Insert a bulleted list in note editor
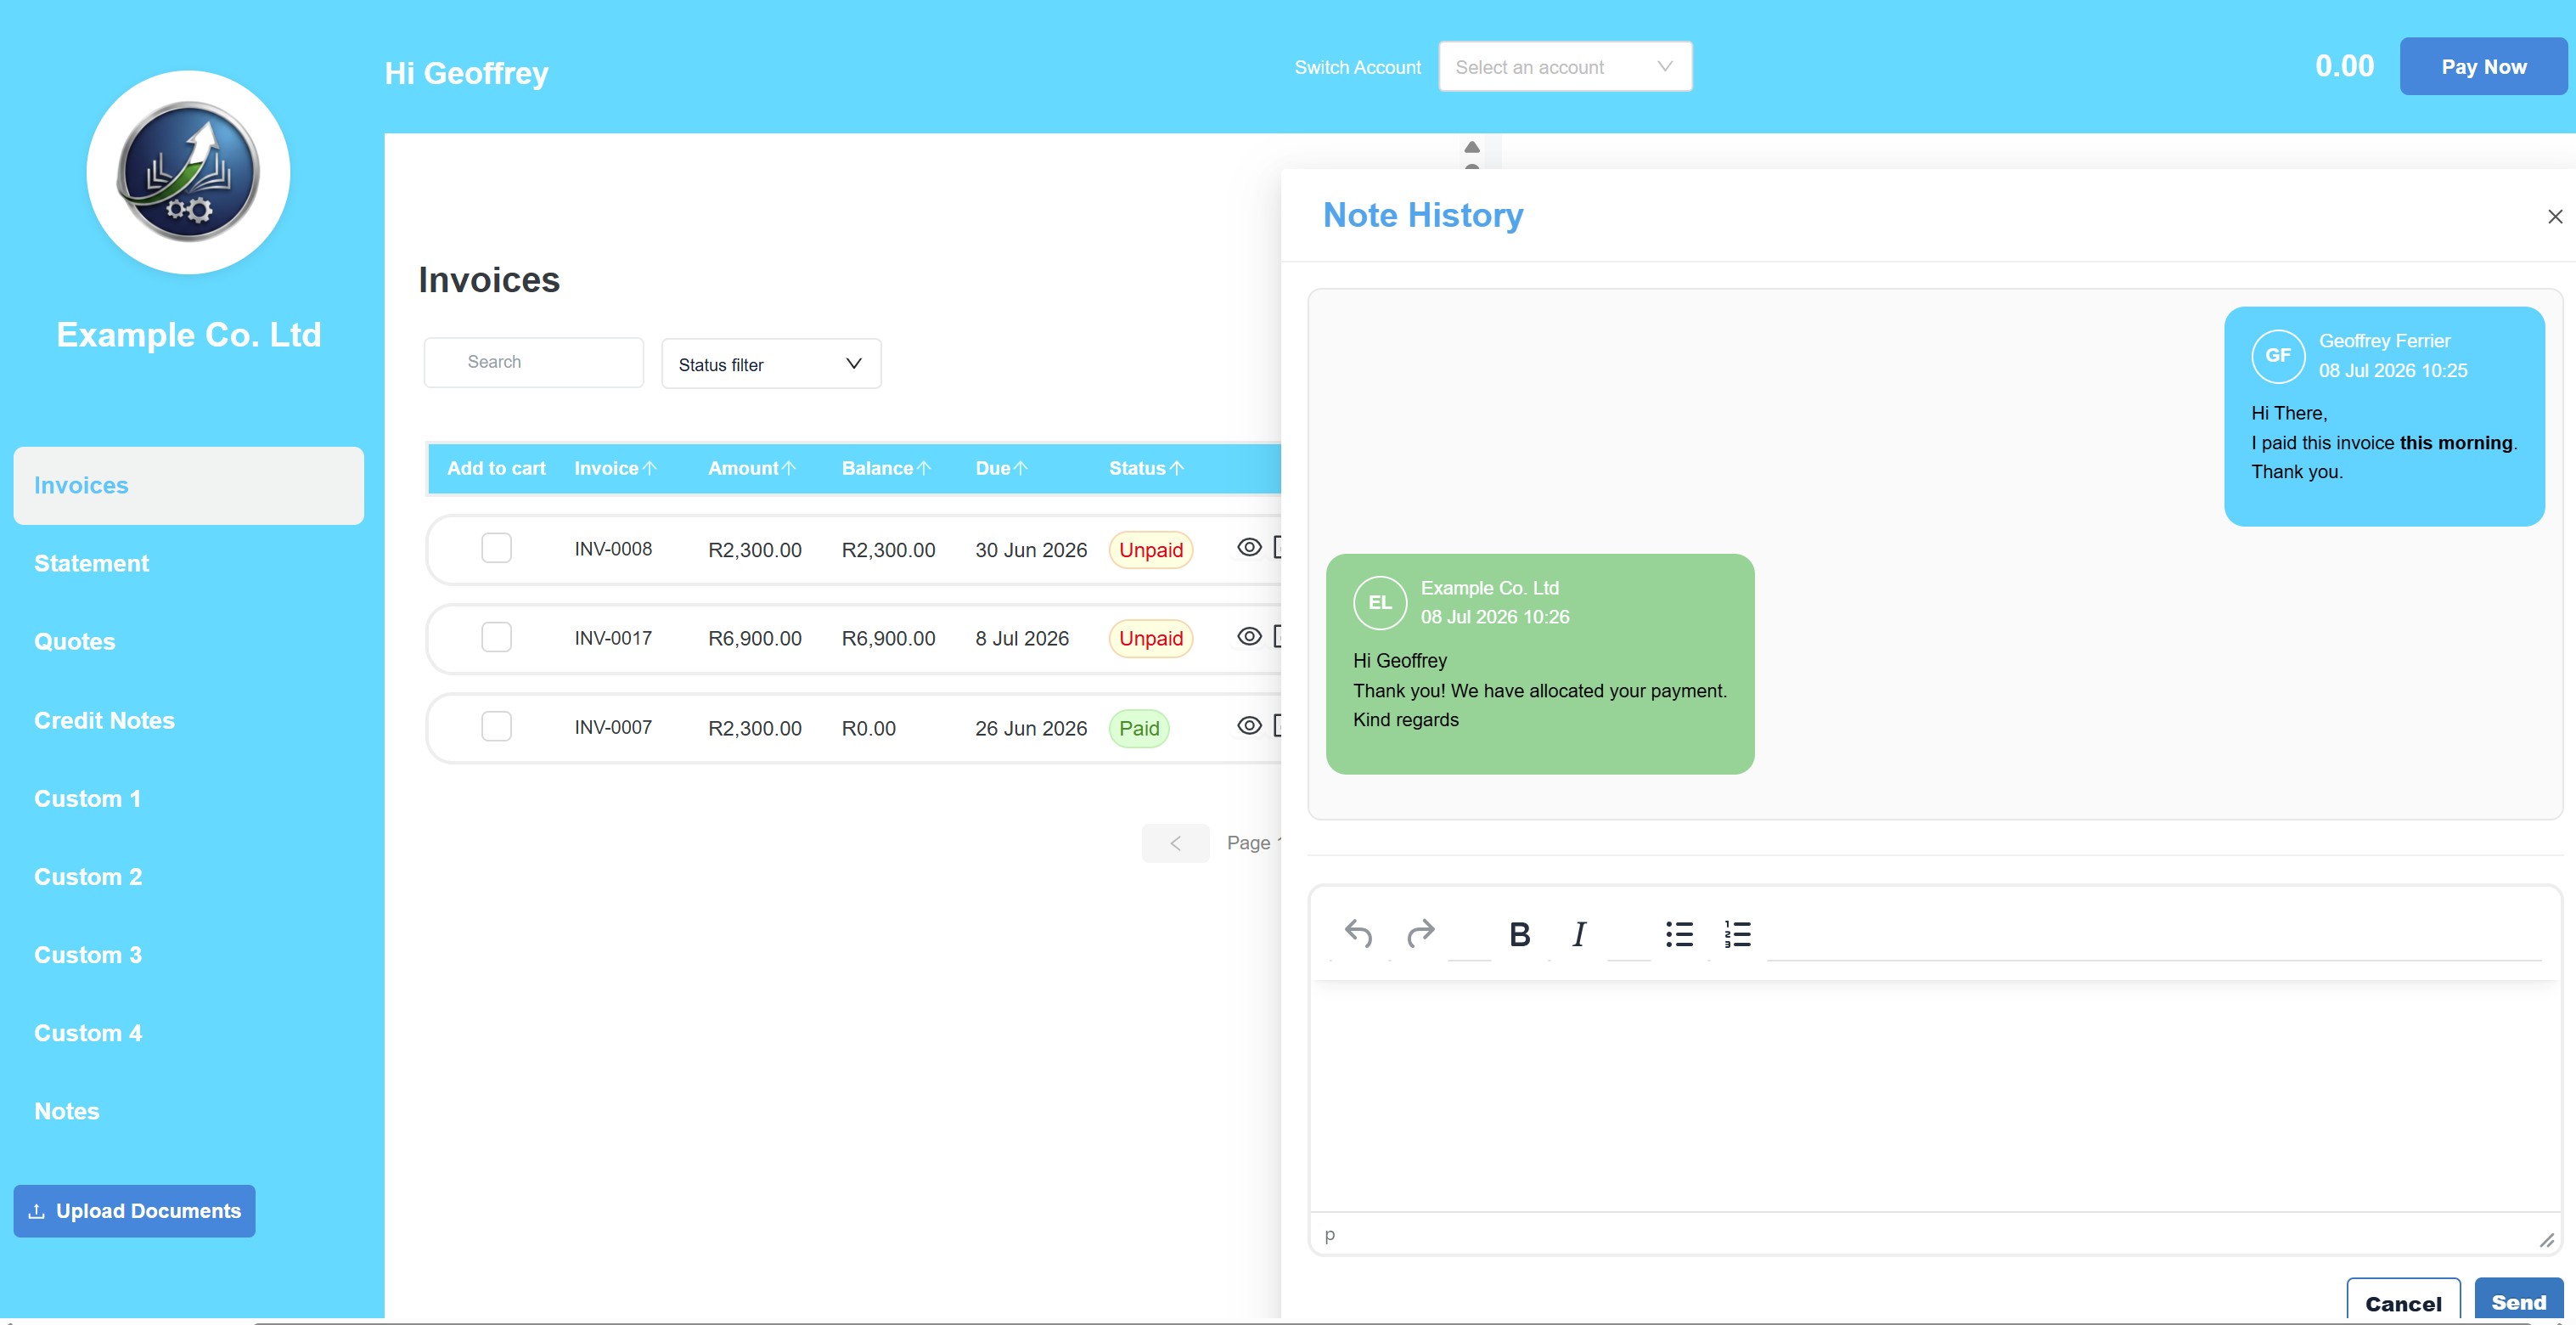 (x=1679, y=934)
